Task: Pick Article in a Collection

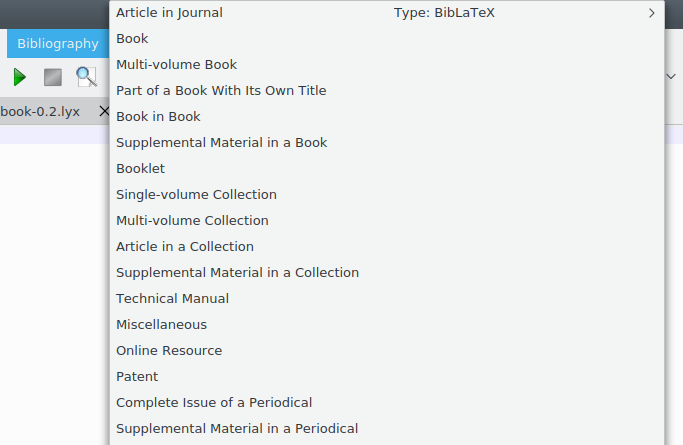Action: pos(185,247)
